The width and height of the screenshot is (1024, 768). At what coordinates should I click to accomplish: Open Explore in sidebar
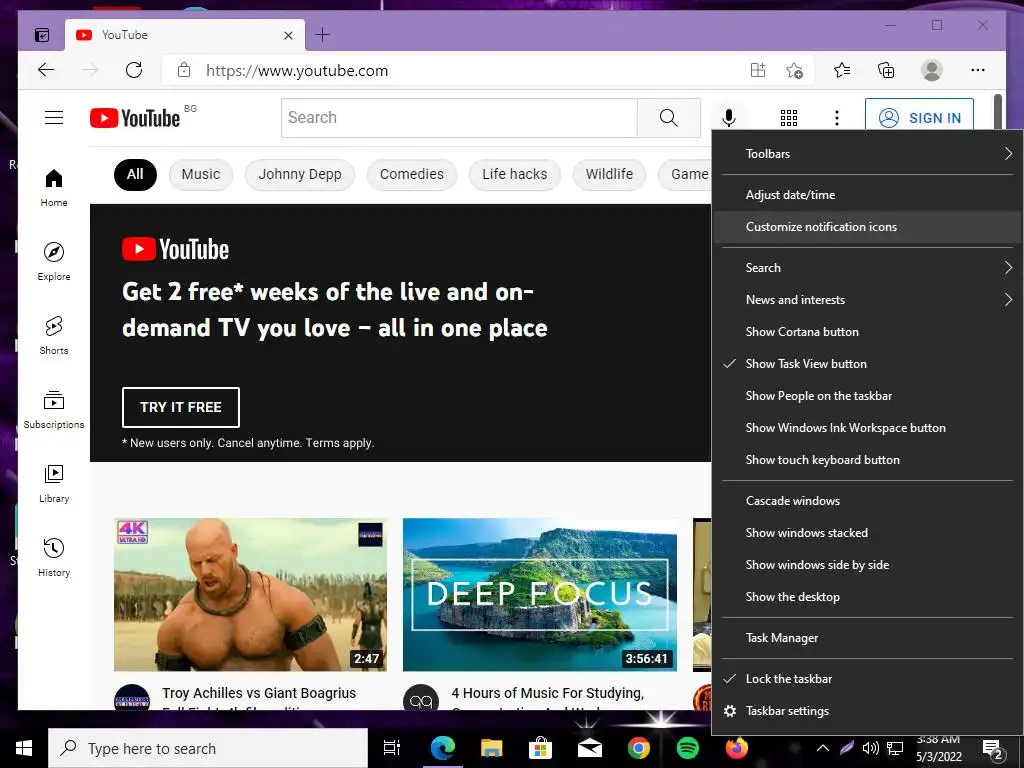click(x=54, y=262)
